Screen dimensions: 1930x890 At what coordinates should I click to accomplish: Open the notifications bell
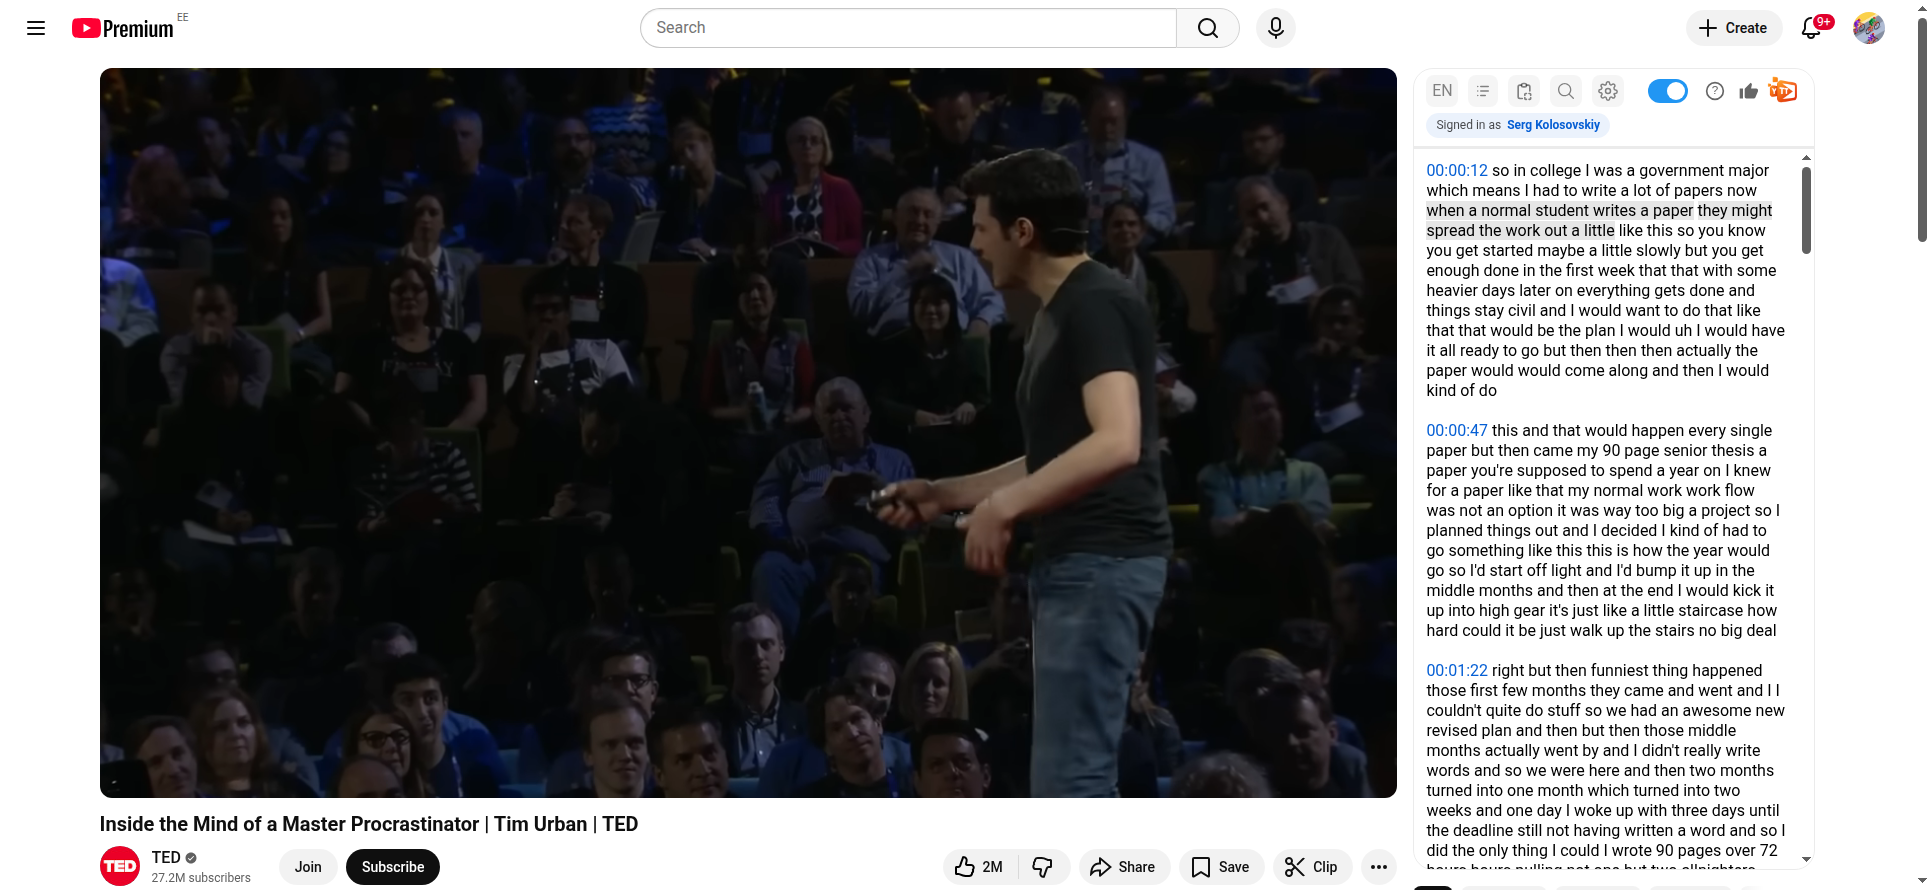(1812, 28)
